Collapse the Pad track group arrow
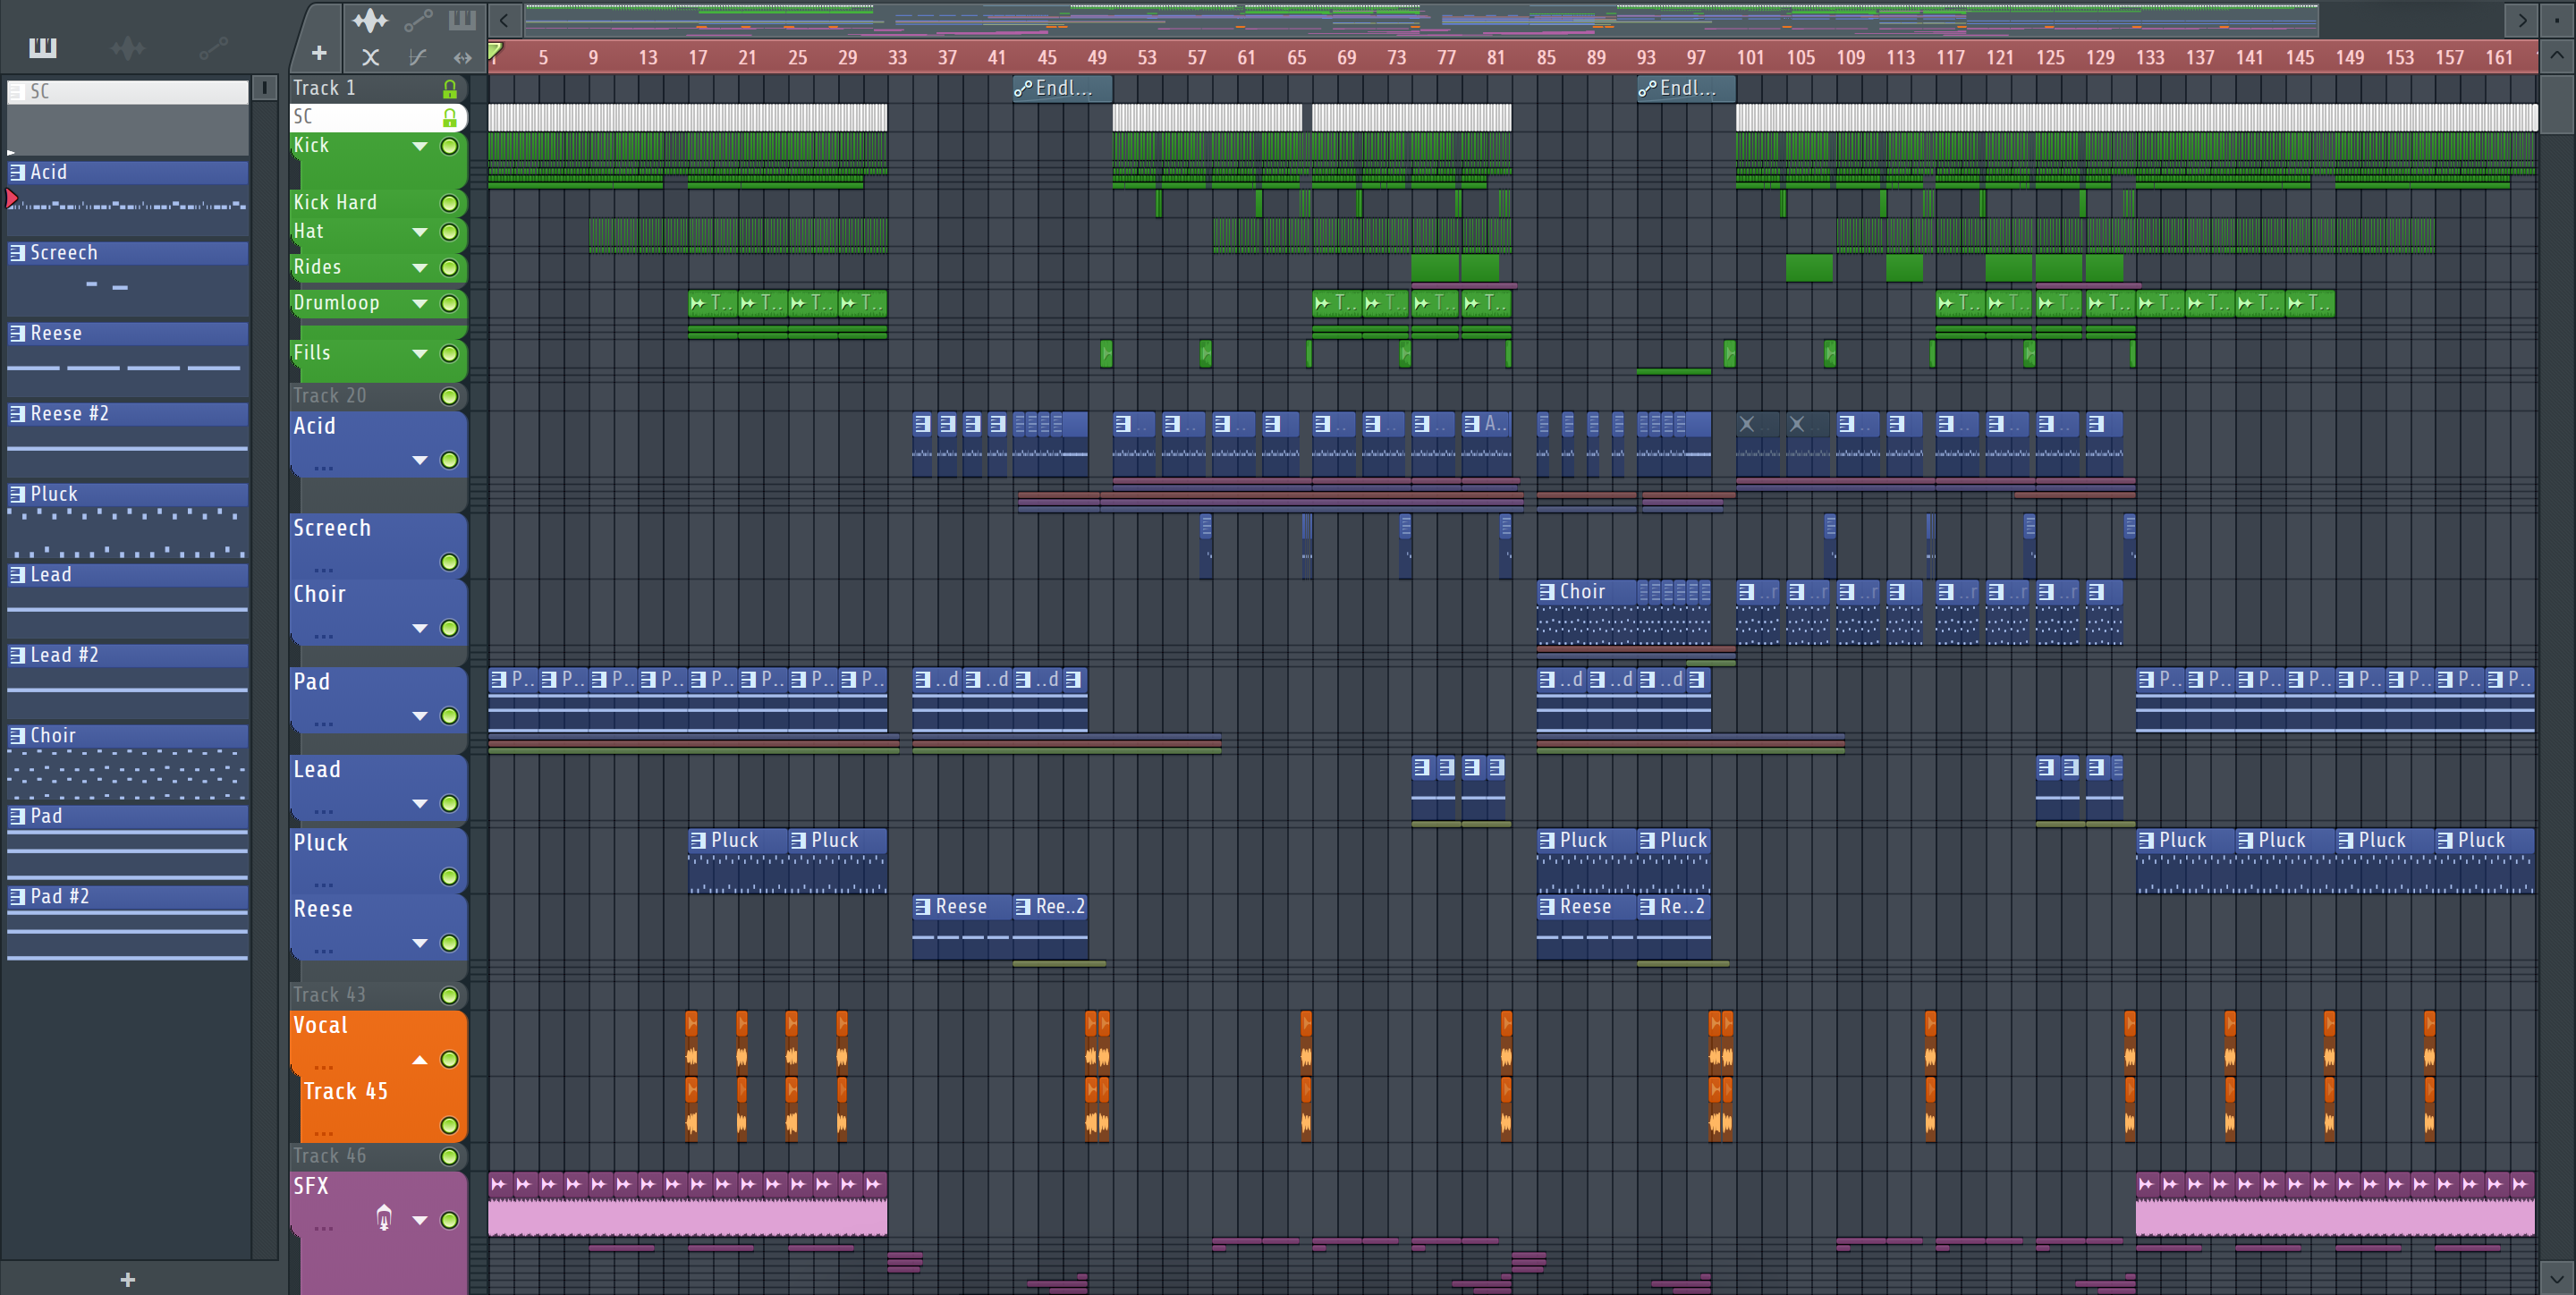Screen dimensions: 2576x1295 click(420, 717)
